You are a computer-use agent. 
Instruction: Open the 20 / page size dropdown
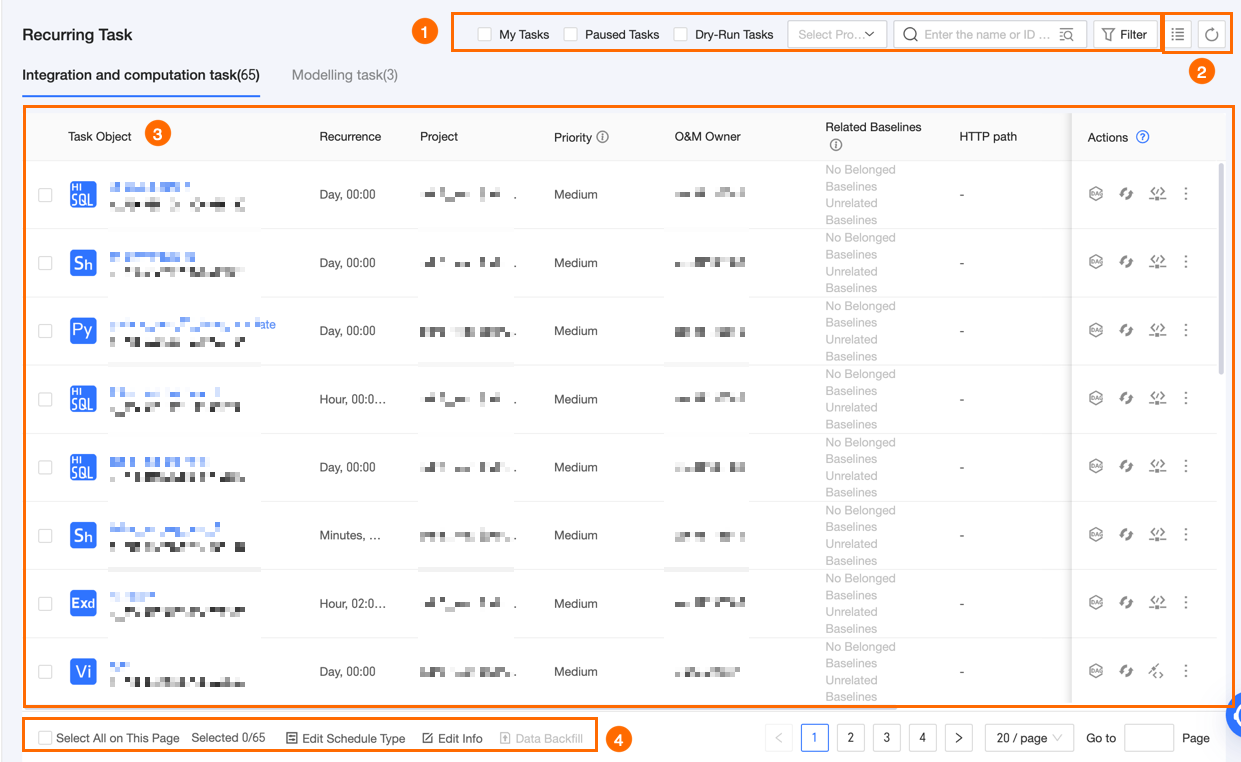coord(1029,738)
